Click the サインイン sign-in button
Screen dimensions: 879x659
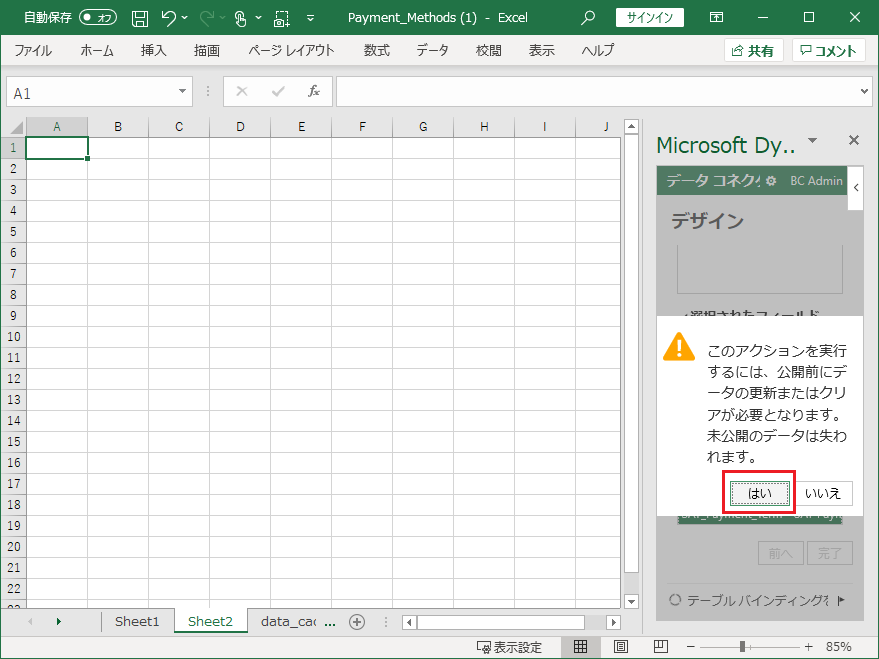pos(650,17)
